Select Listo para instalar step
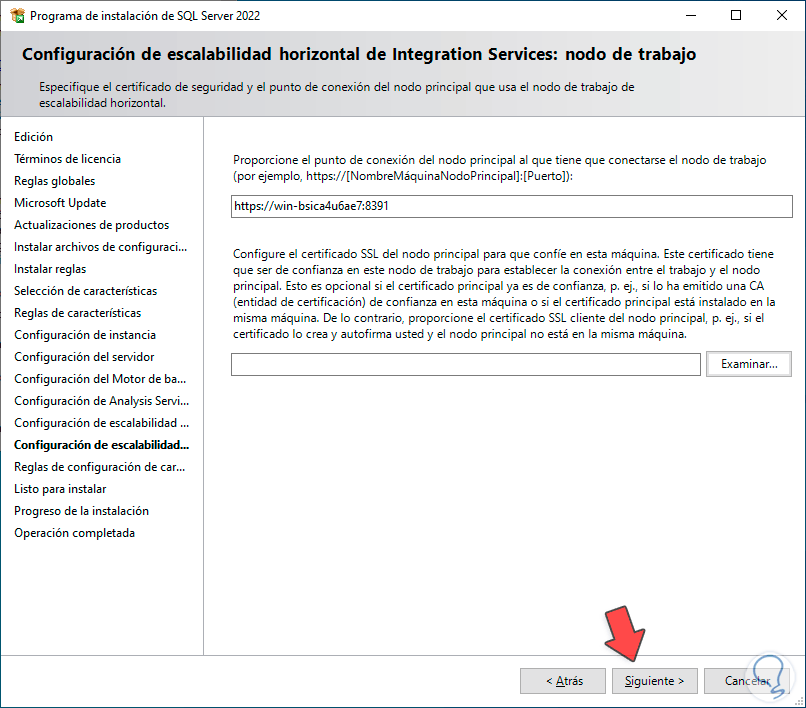 coord(60,489)
